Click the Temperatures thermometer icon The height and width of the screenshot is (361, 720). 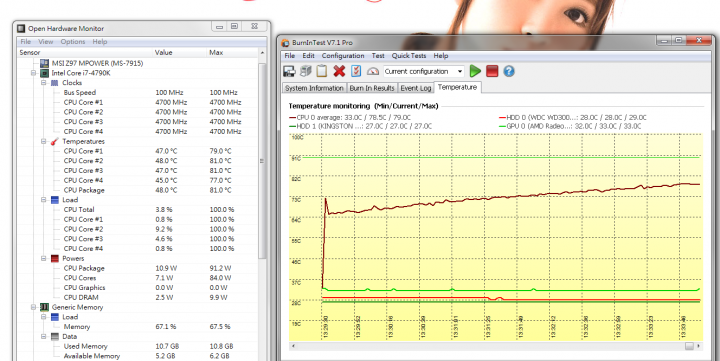55,141
